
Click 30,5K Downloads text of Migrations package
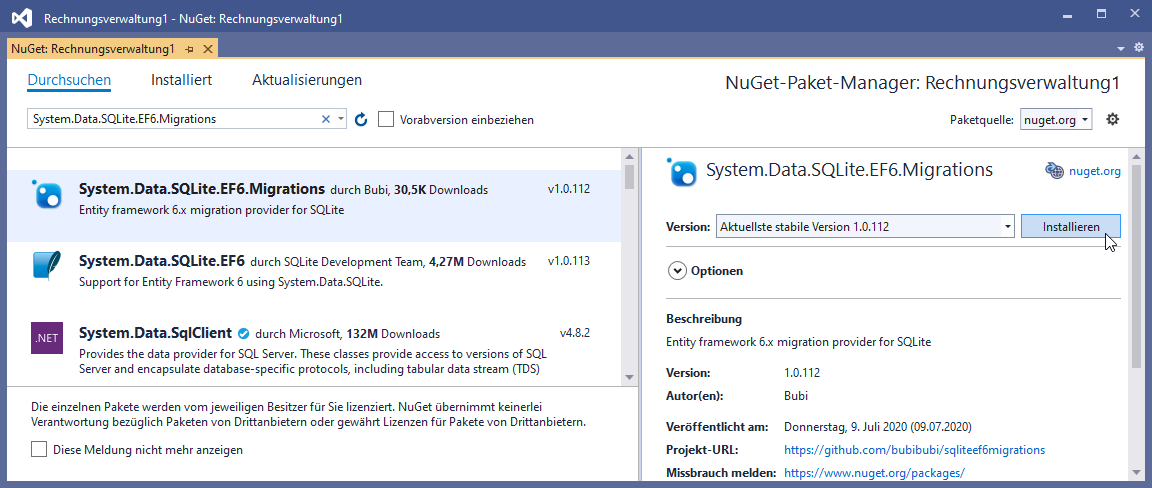[441, 190]
